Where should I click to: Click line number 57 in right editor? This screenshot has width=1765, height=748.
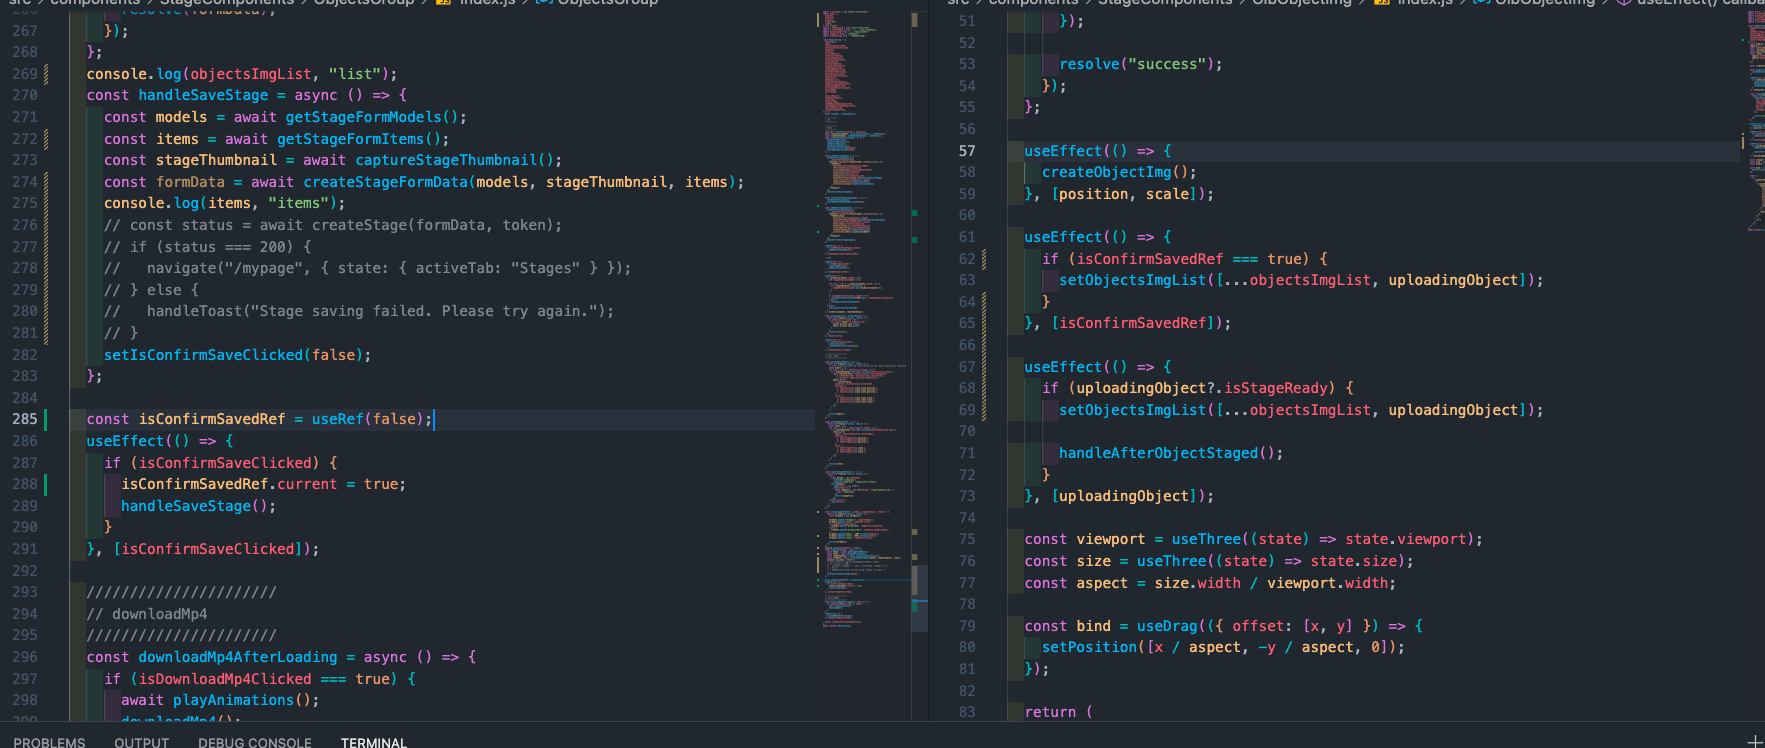[x=966, y=151]
